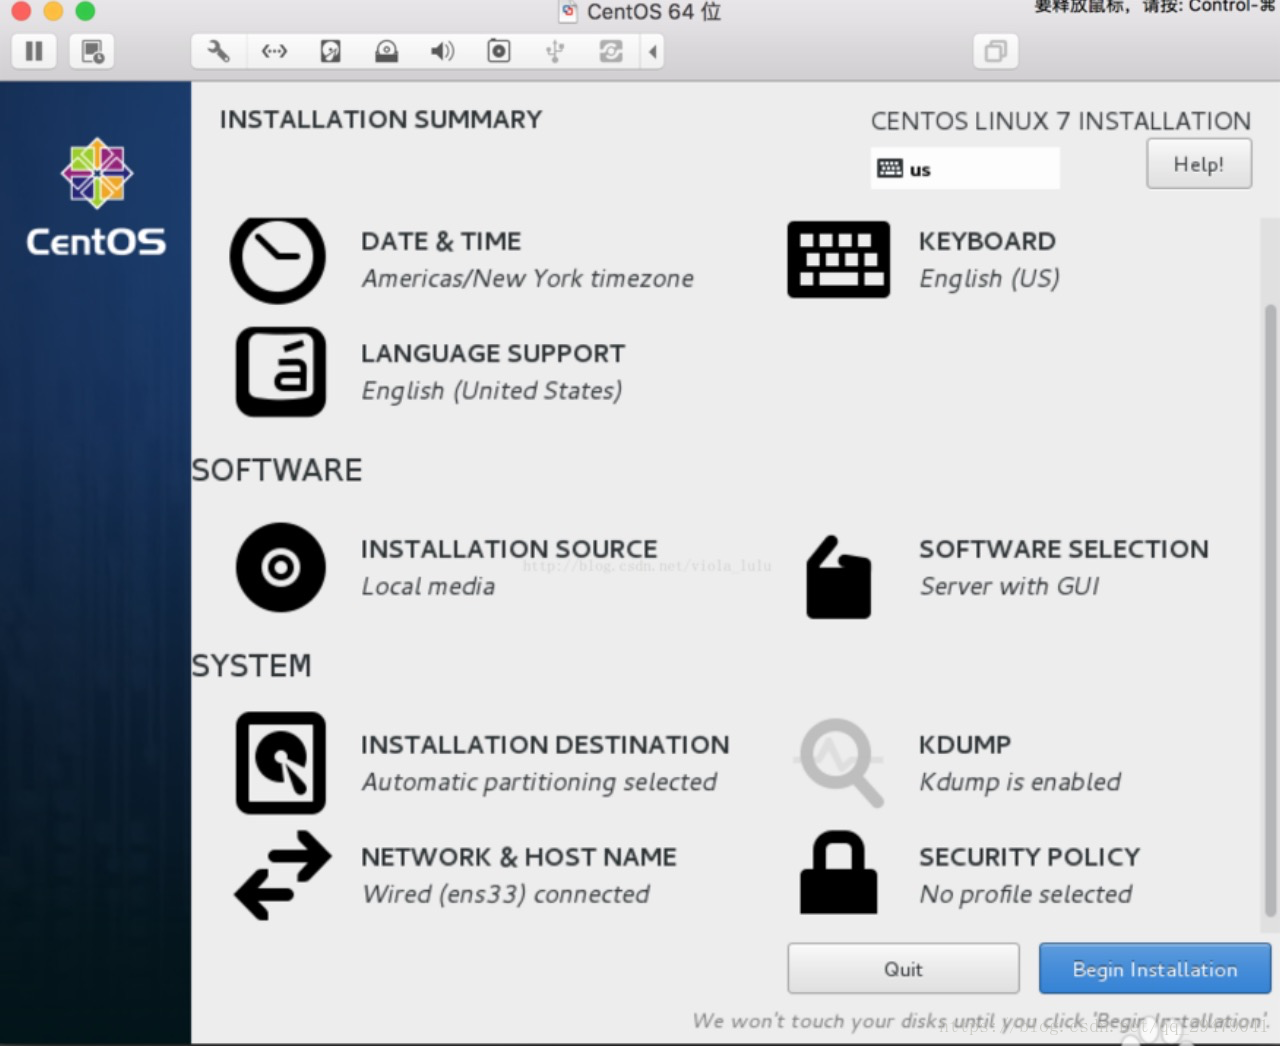Click the English (United States) text
The image size is (1280, 1046).
tap(492, 390)
